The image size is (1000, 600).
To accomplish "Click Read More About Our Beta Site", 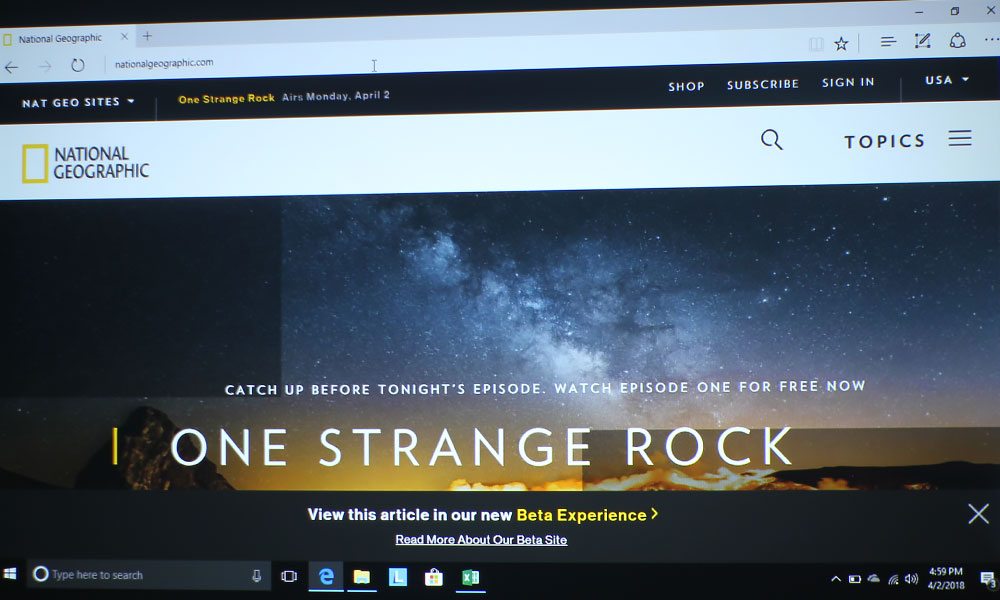I will 481,540.
